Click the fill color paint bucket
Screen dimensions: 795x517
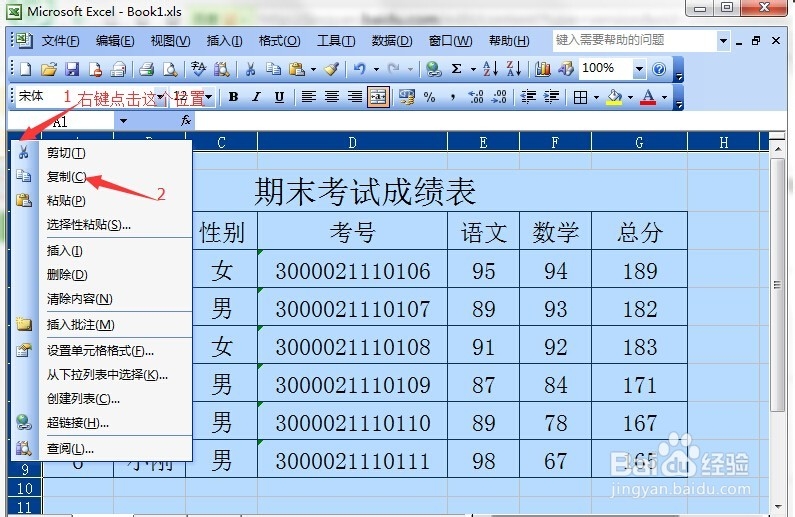[x=615, y=97]
